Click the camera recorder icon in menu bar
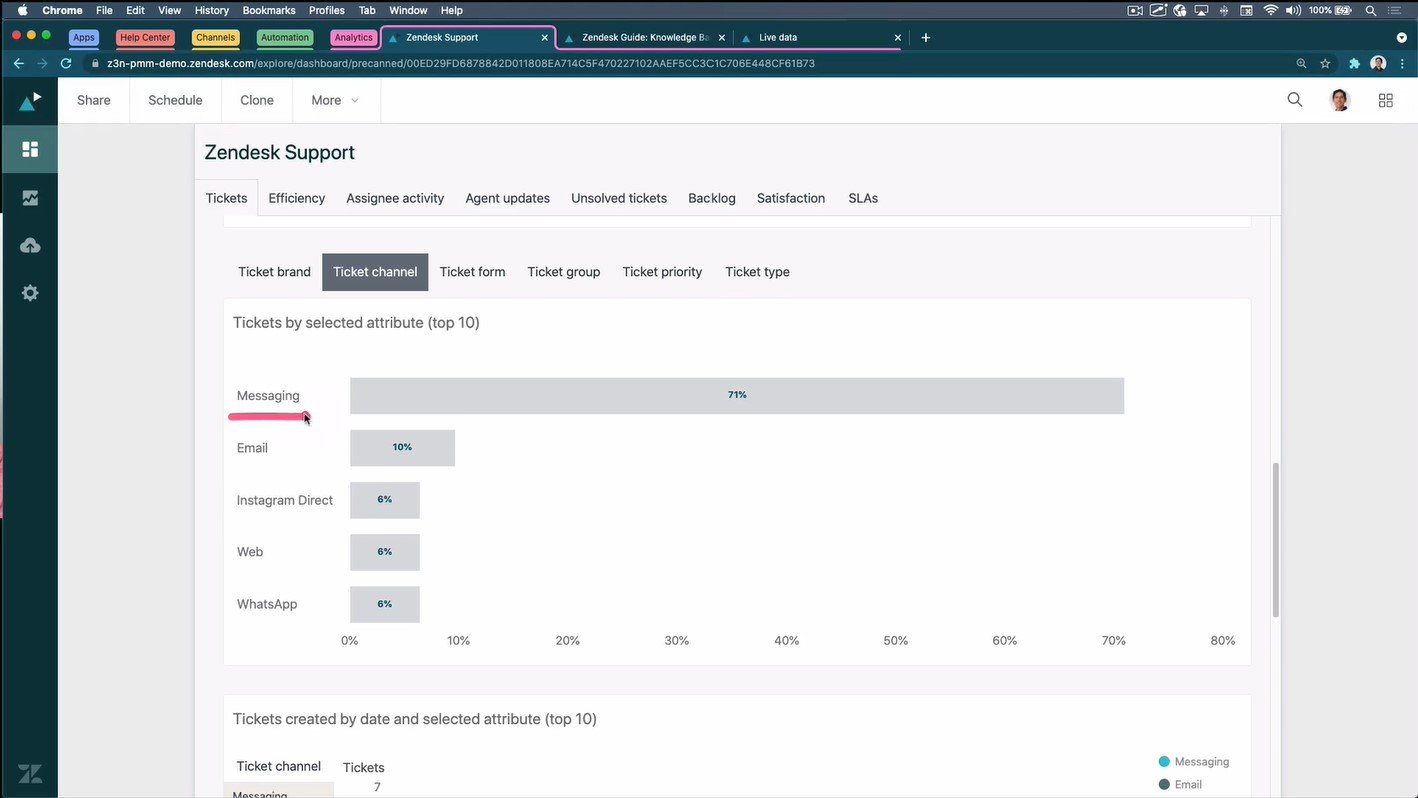This screenshot has height=798, width=1418. pyautogui.click(x=1135, y=10)
